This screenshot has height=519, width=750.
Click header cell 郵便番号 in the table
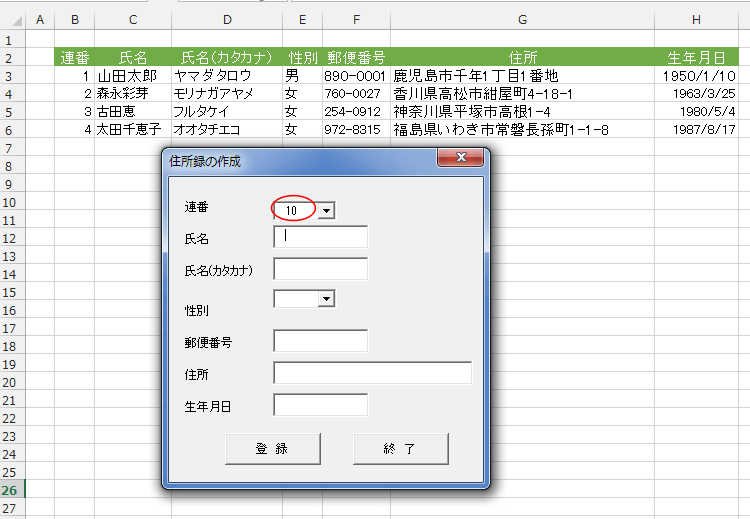[x=356, y=57]
